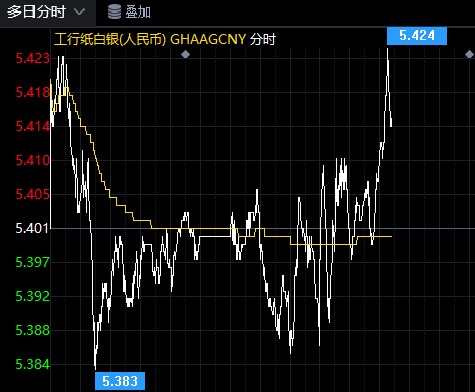The image size is (475, 392).
Task: Click the 5.410 axis price label
Action: [x=32, y=160]
